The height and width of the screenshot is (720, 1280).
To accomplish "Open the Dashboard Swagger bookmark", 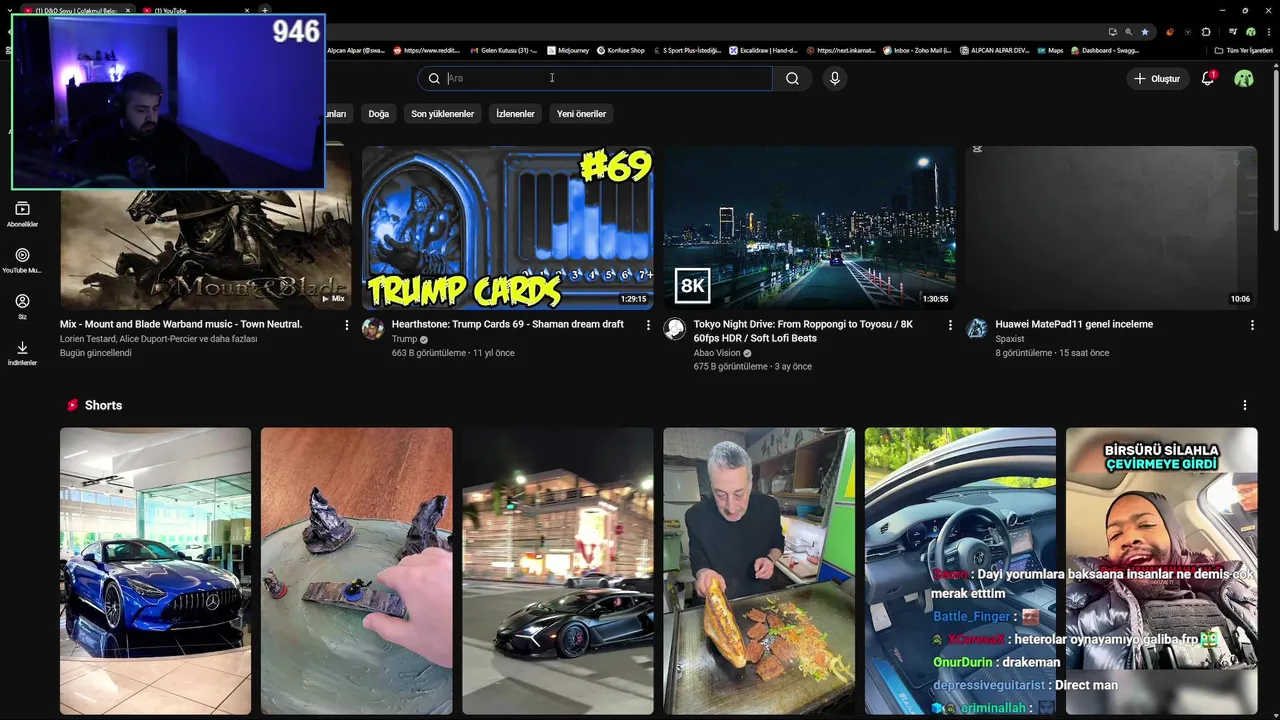I will coord(1105,50).
